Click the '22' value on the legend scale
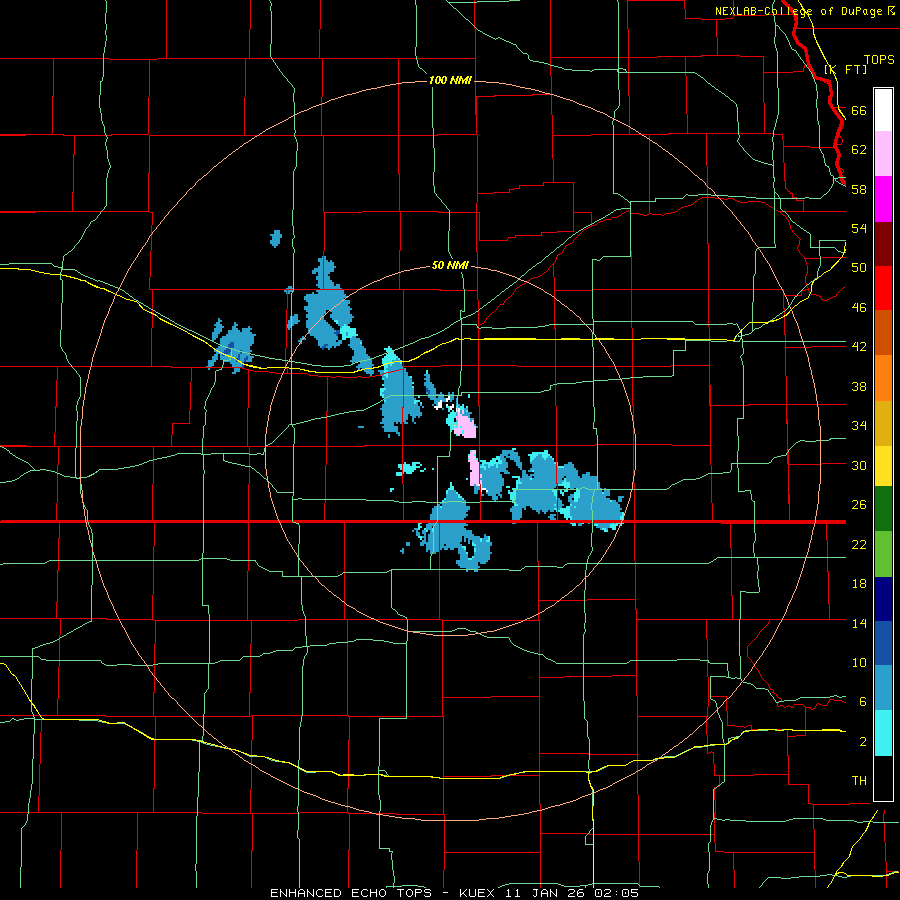The image size is (900, 900). [x=859, y=544]
